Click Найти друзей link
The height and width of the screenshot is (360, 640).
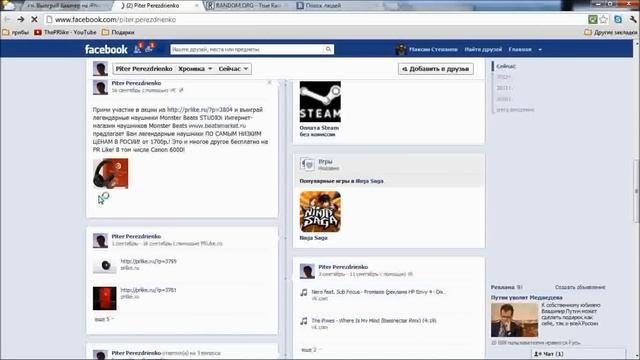(x=483, y=49)
